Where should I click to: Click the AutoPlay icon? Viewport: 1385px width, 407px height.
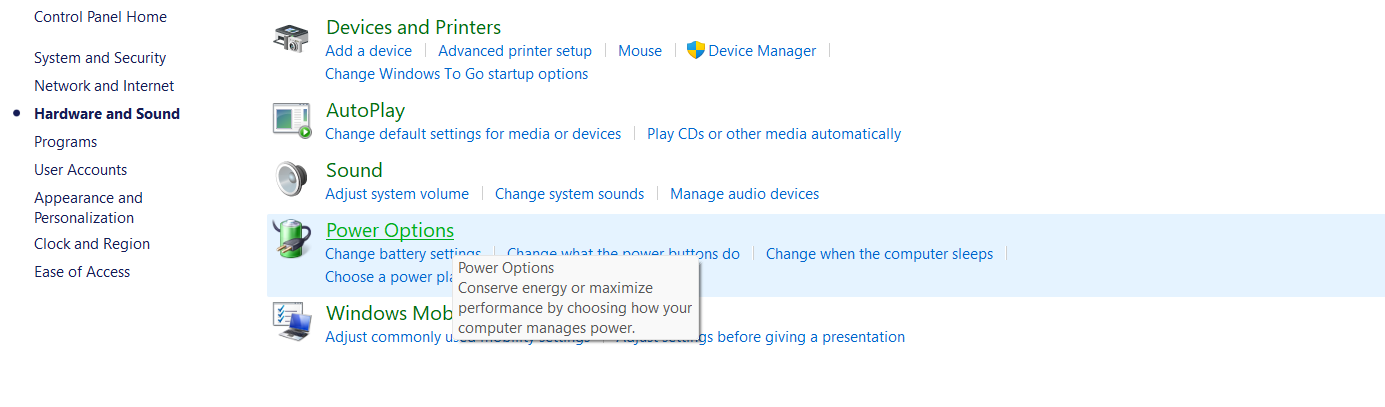pyautogui.click(x=291, y=120)
